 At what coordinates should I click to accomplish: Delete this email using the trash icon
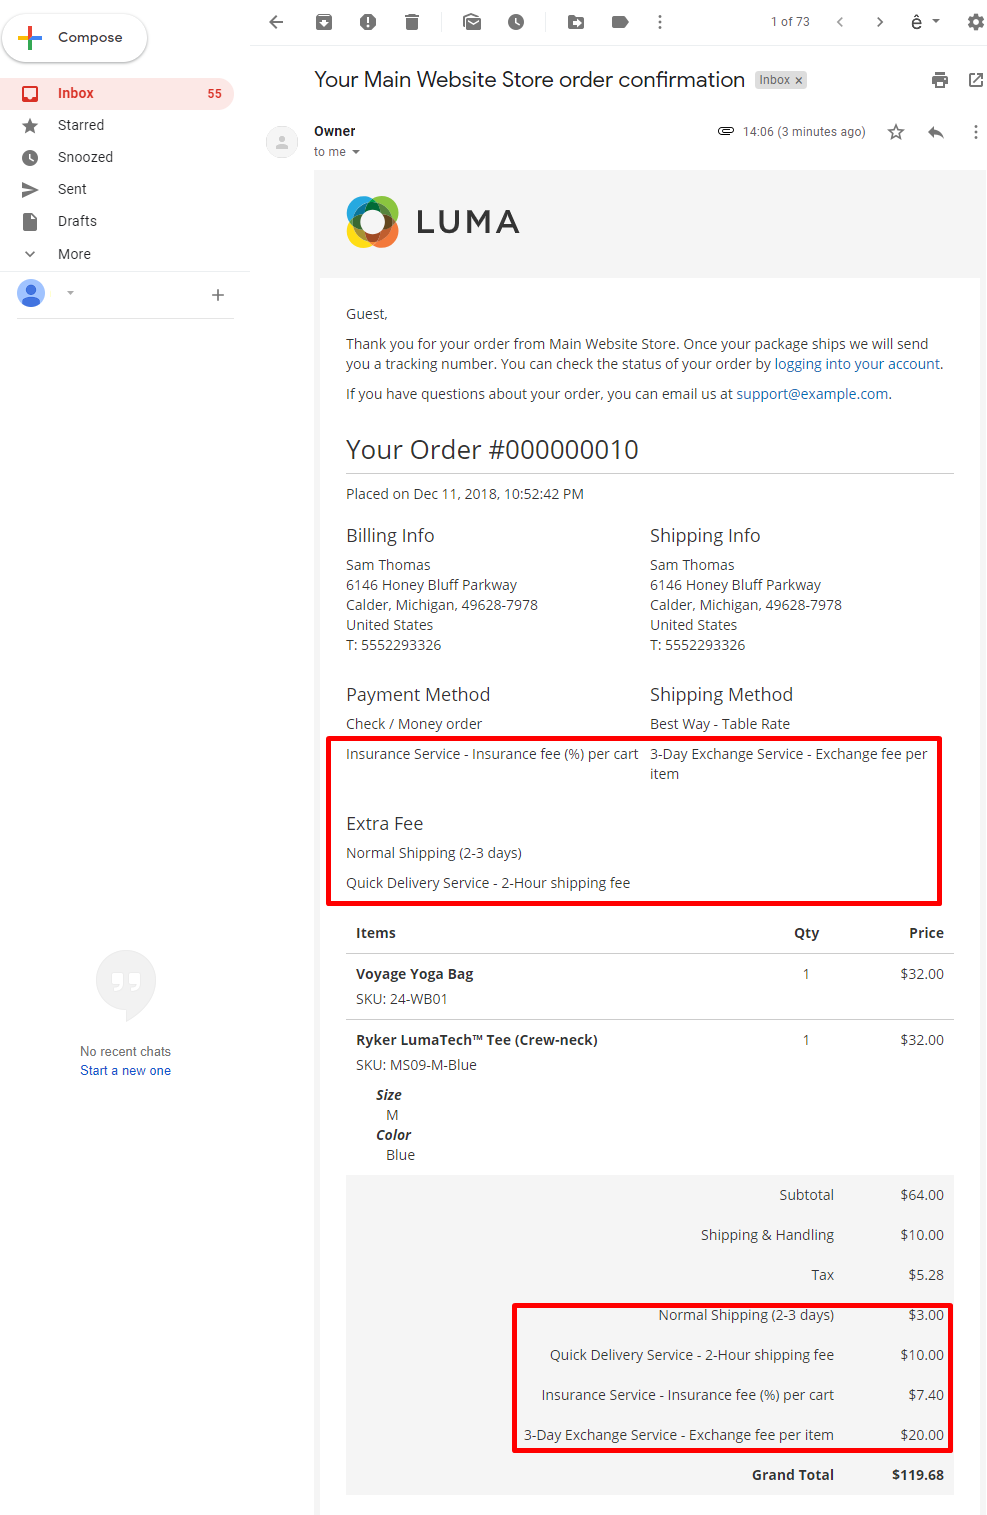(412, 22)
